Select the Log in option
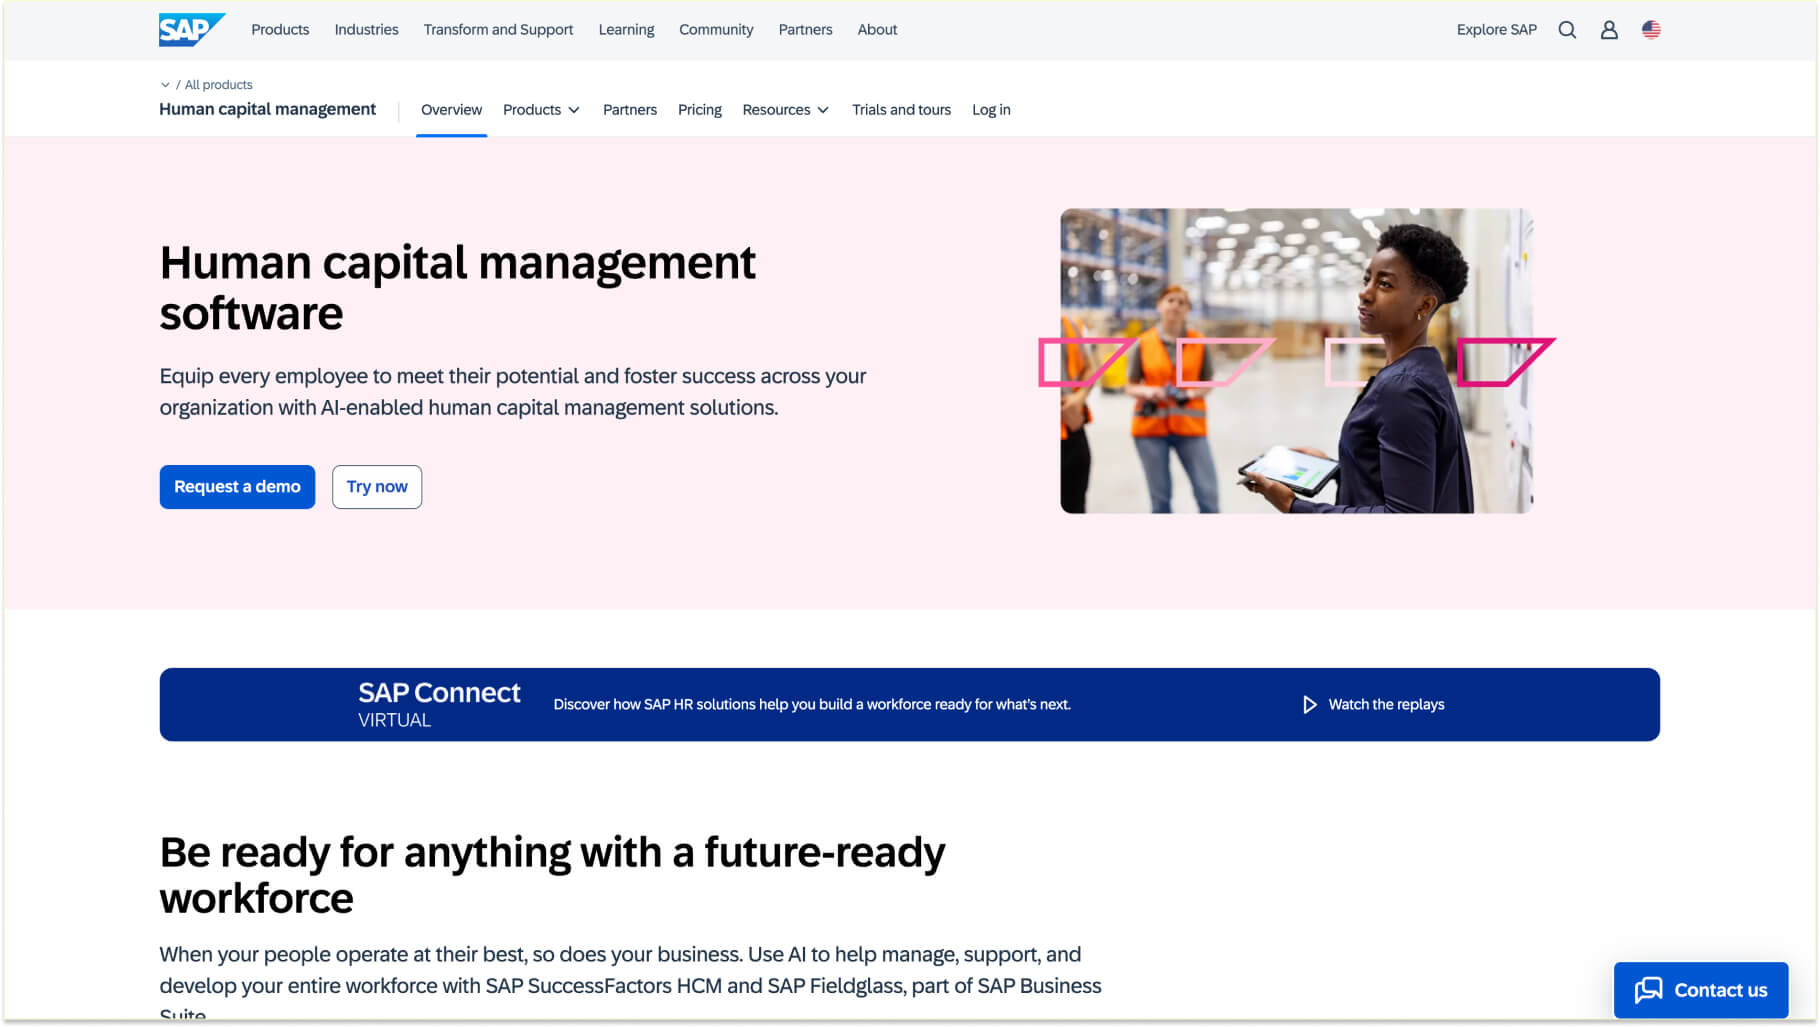The width and height of the screenshot is (1820, 1028). [990, 110]
